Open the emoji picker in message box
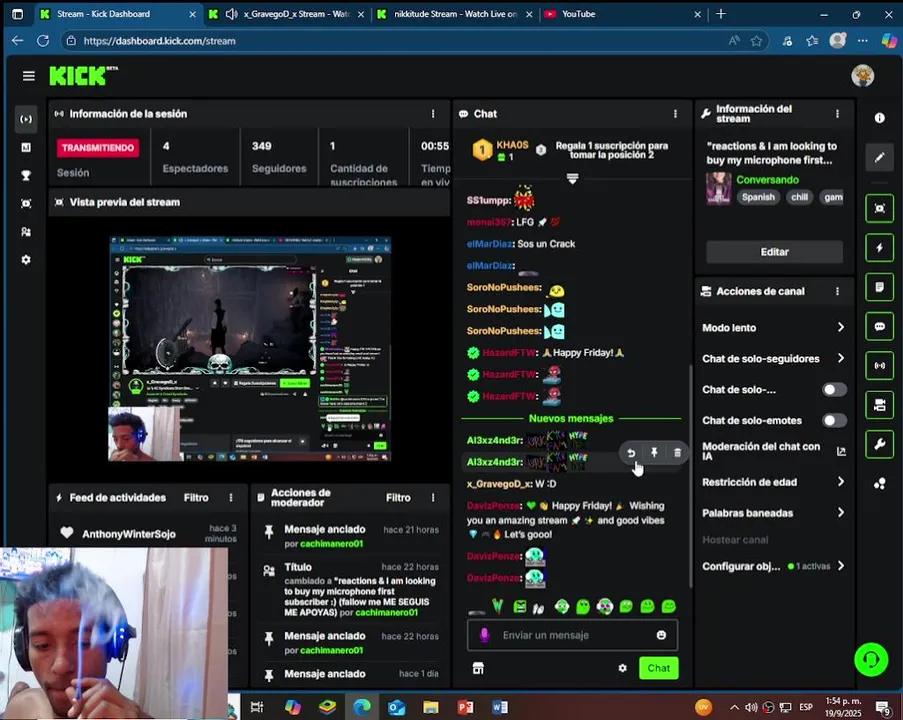This screenshot has height=720, width=903. click(661, 635)
